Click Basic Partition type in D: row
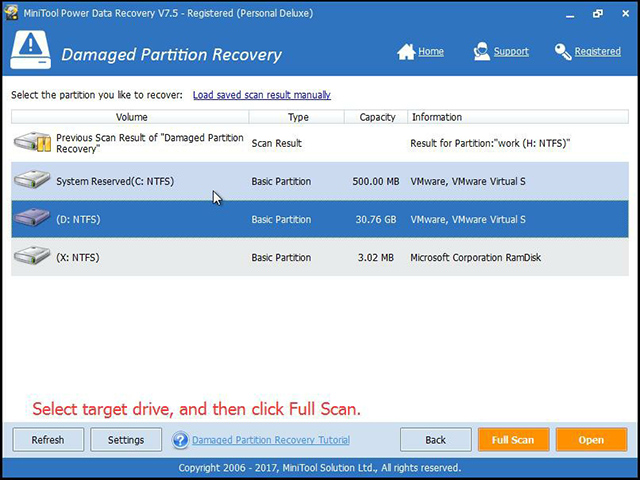This screenshot has width=640, height=480. [281, 220]
